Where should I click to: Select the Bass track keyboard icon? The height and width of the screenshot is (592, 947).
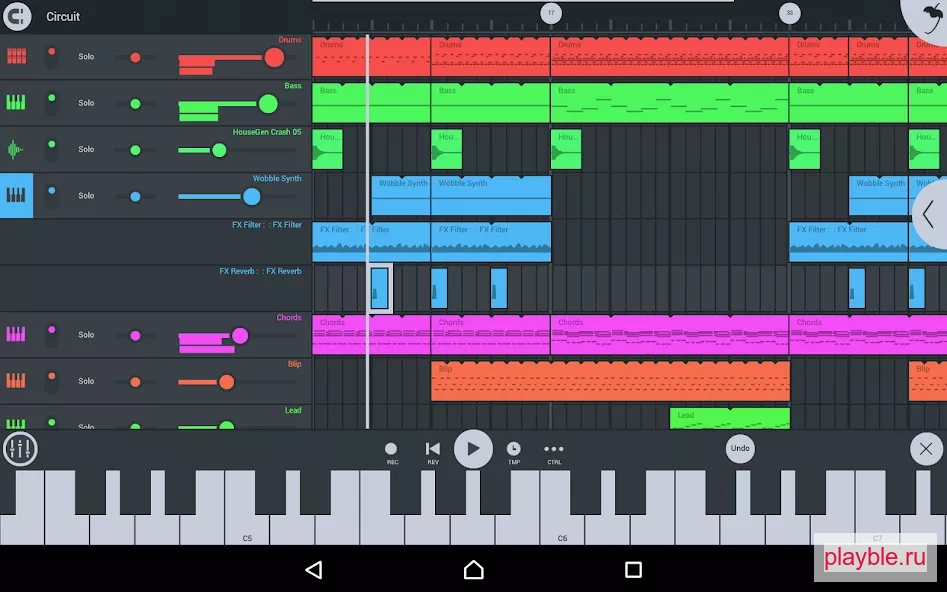tap(16, 102)
